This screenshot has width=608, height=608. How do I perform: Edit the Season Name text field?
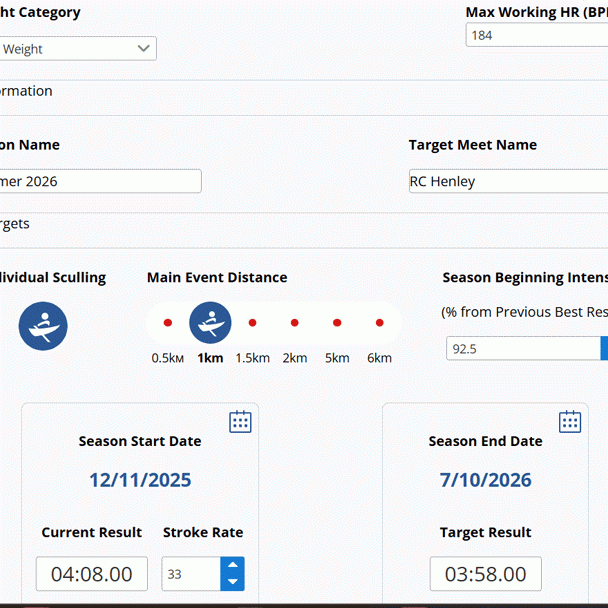100,181
